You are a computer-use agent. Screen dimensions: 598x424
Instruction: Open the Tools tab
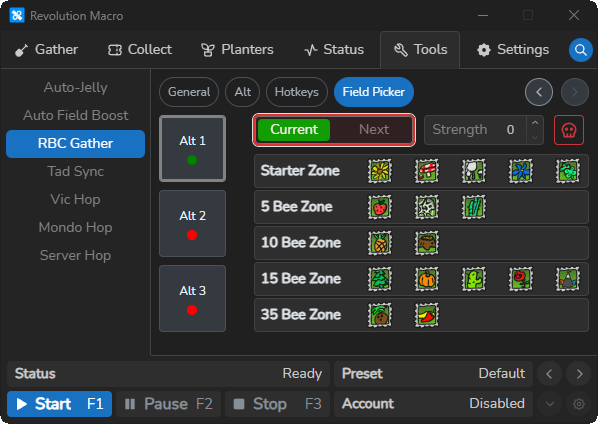[420, 50]
